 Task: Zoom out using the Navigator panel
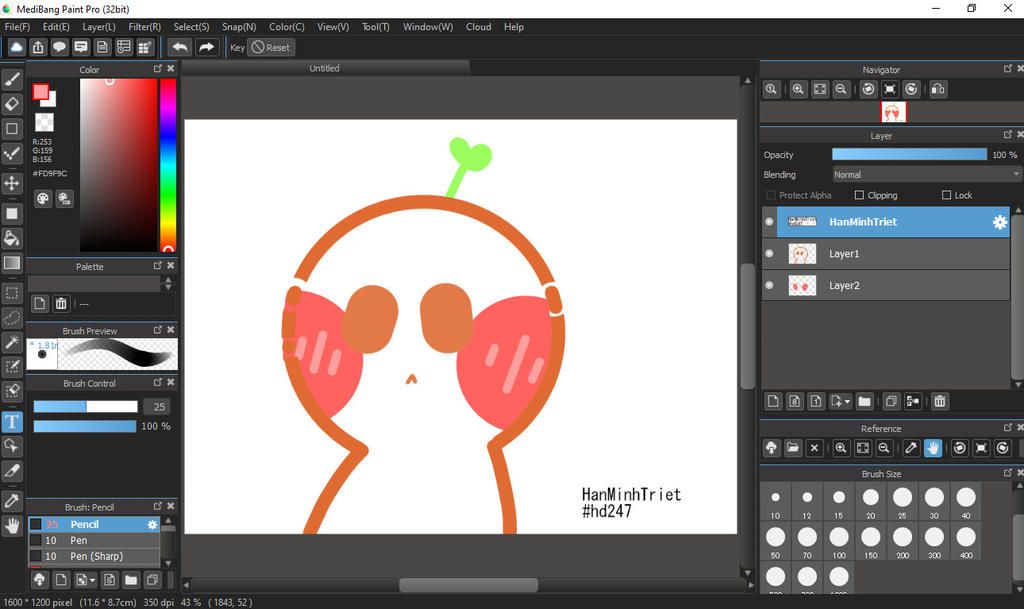tap(841, 89)
